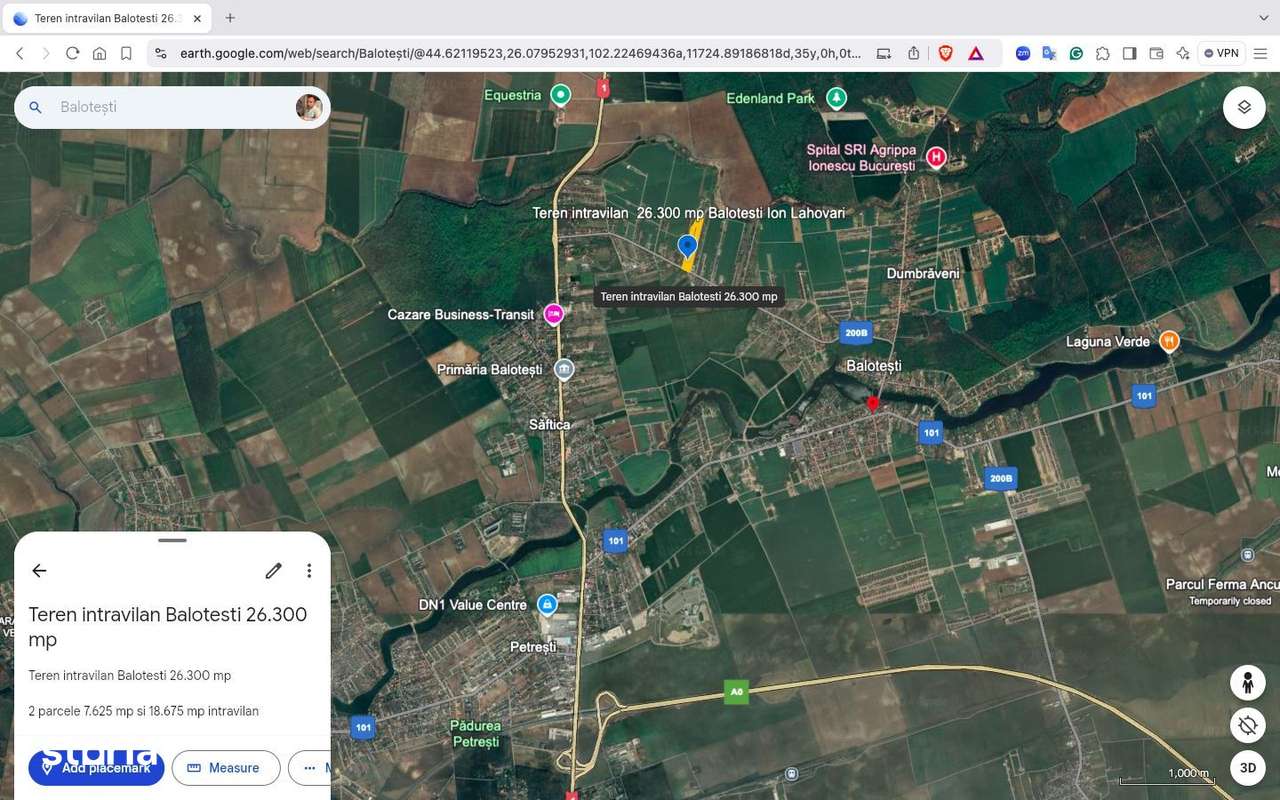Open the browser hamburger menu
The height and width of the screenshot is (800, 1280).
coord(1260,53)
